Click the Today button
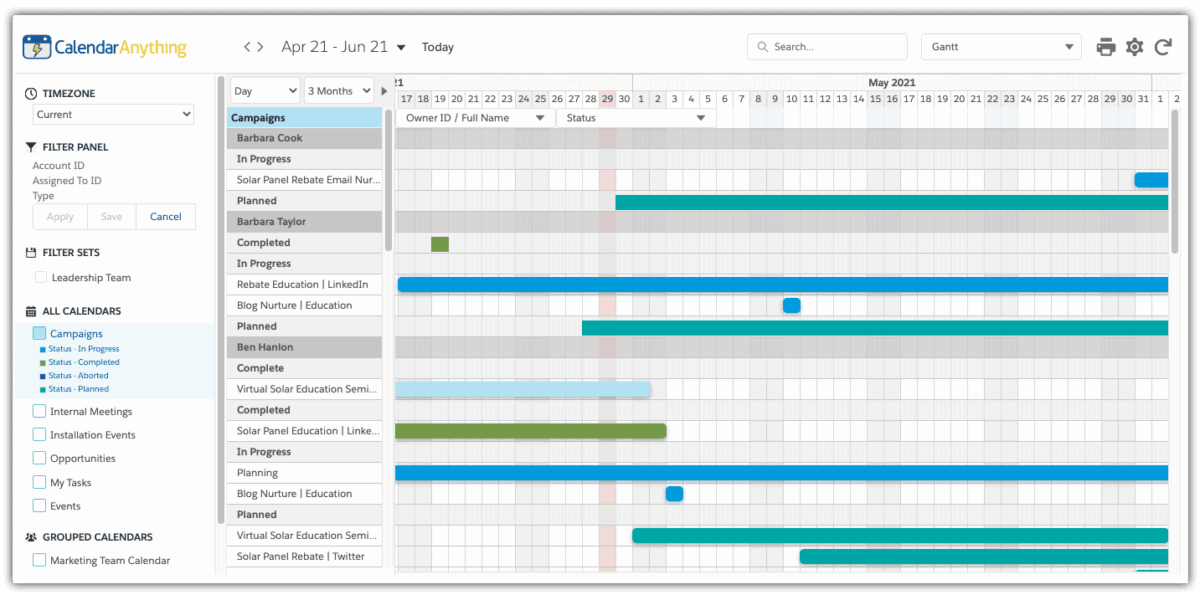Viewport: 1200px width, 595px height. click(x=438, y=46)
